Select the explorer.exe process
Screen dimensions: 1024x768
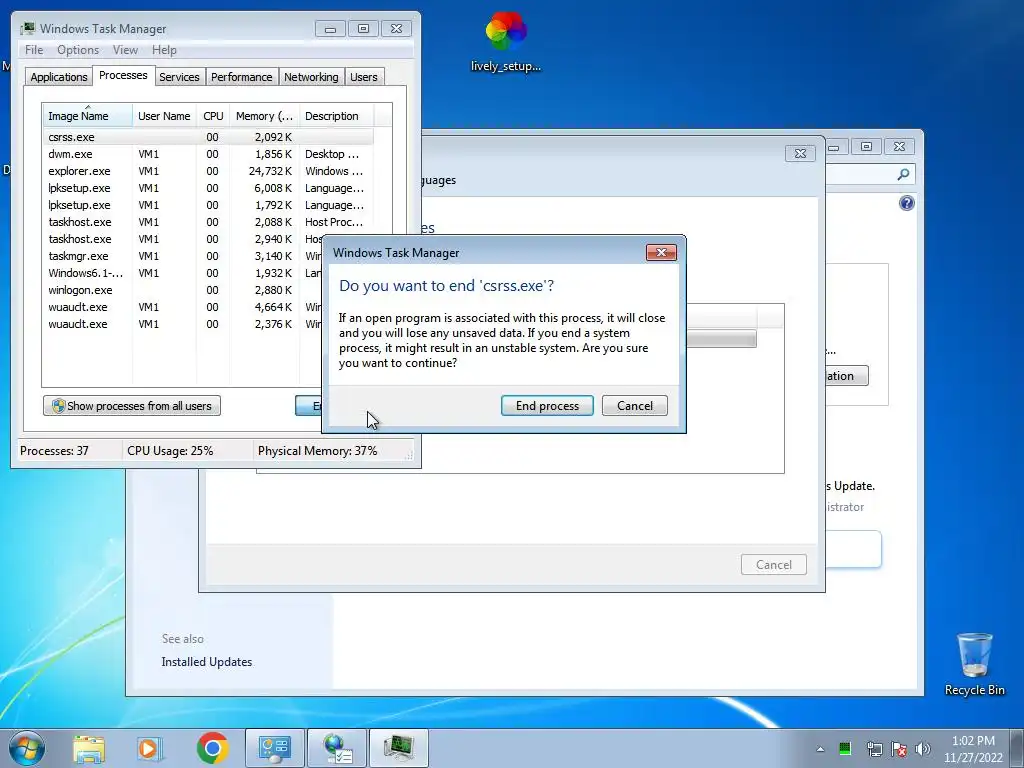(x=208, y=171)
